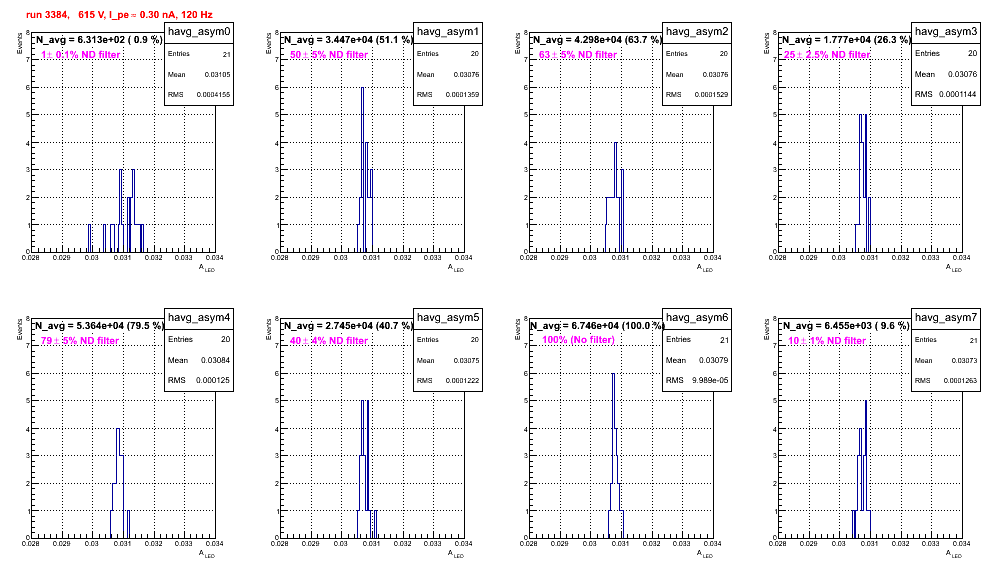Click the Mean row in havg_asym5 stats box

448,360
